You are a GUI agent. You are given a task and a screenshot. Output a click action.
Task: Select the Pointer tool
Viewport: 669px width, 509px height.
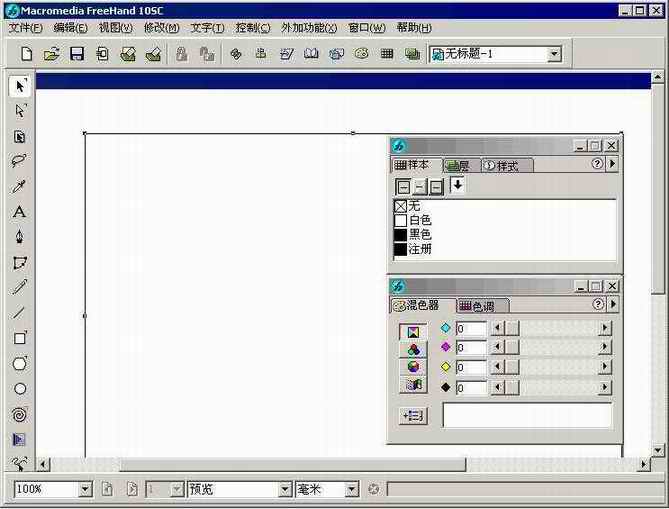click(20, 86)
